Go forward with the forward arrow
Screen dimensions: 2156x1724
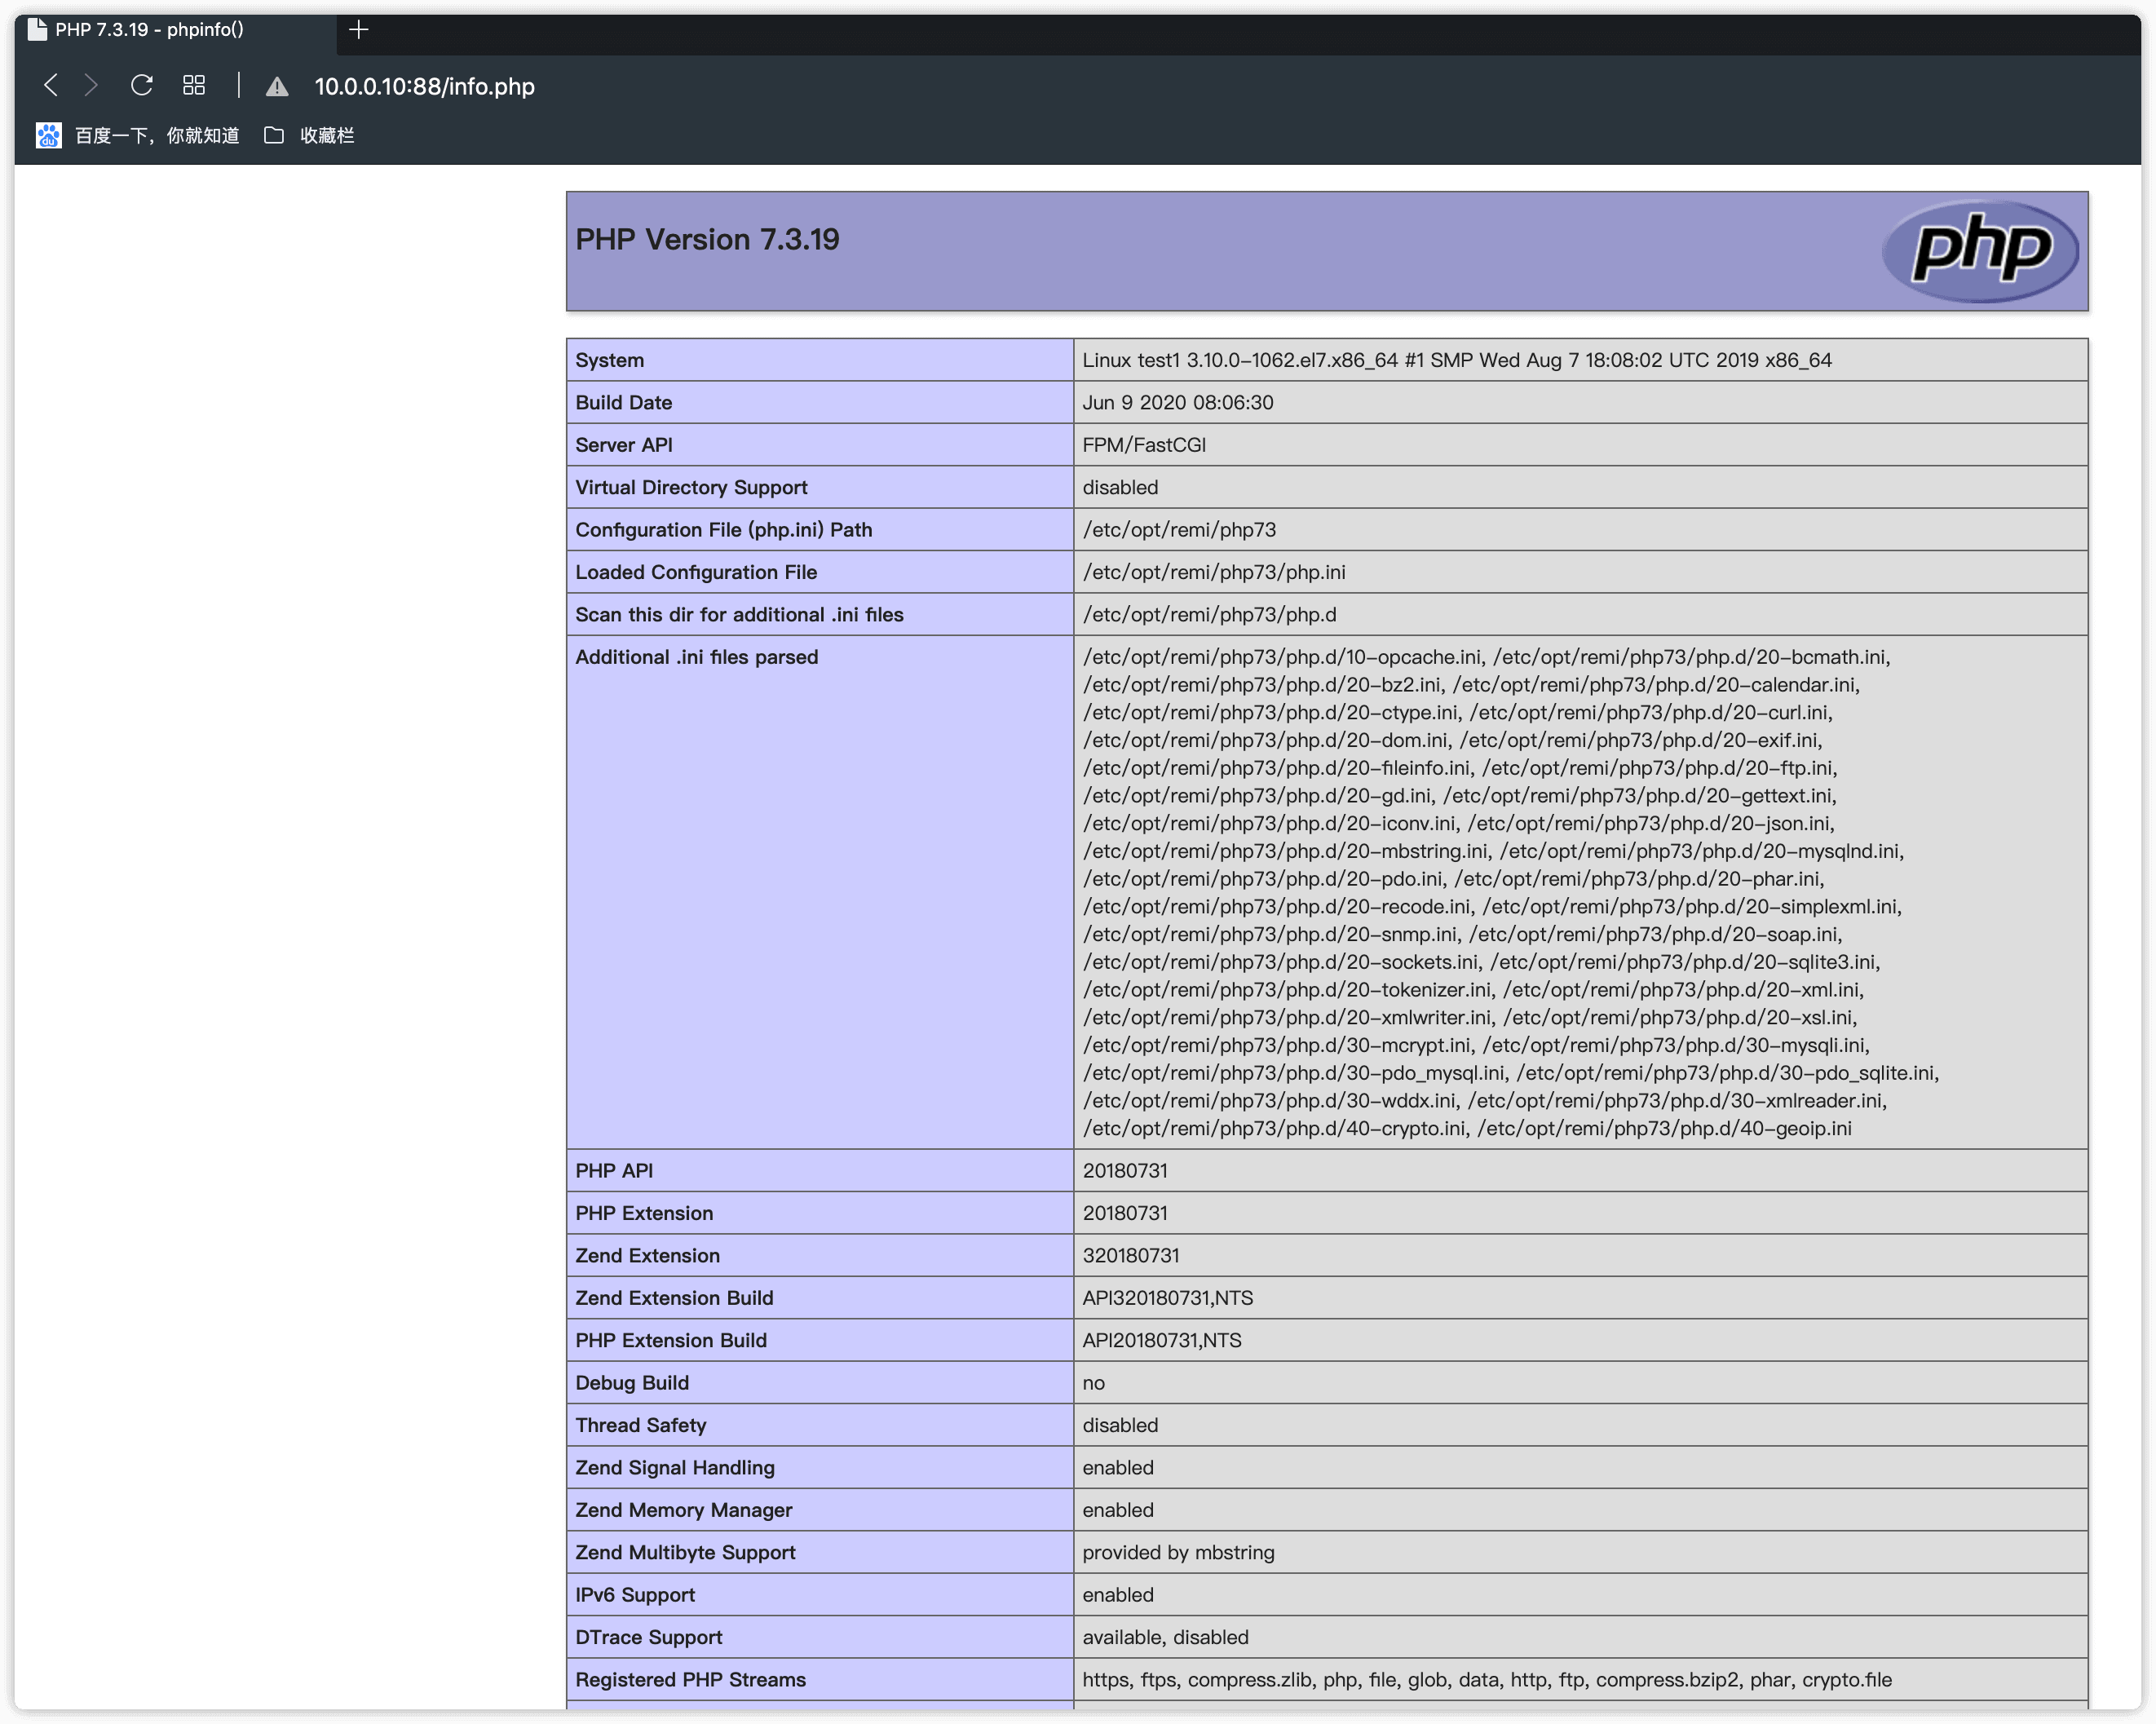(x=91, y=86)
